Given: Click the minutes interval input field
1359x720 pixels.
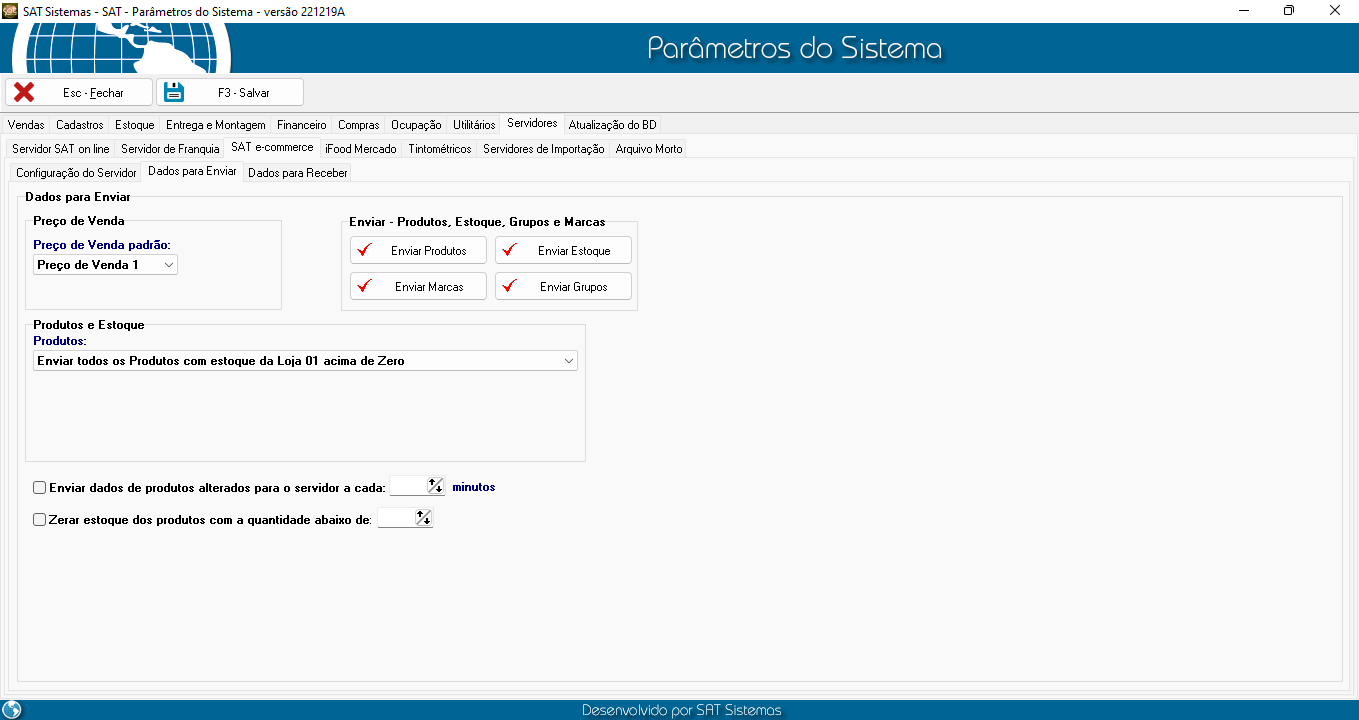Looking at the screenshot, I should click(x=407, y=487).
